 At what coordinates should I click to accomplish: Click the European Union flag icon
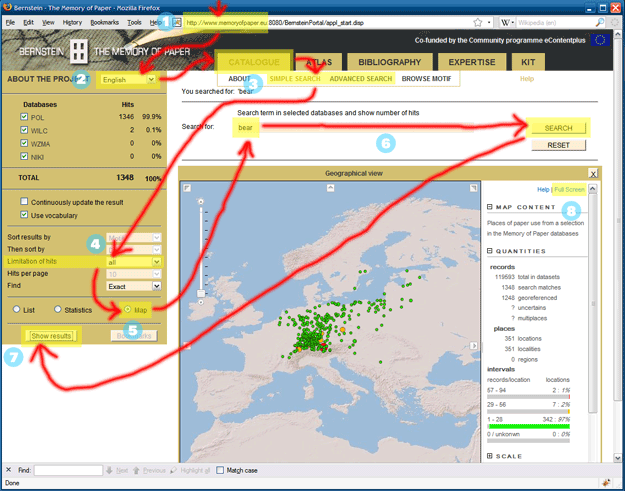point(600,40)
